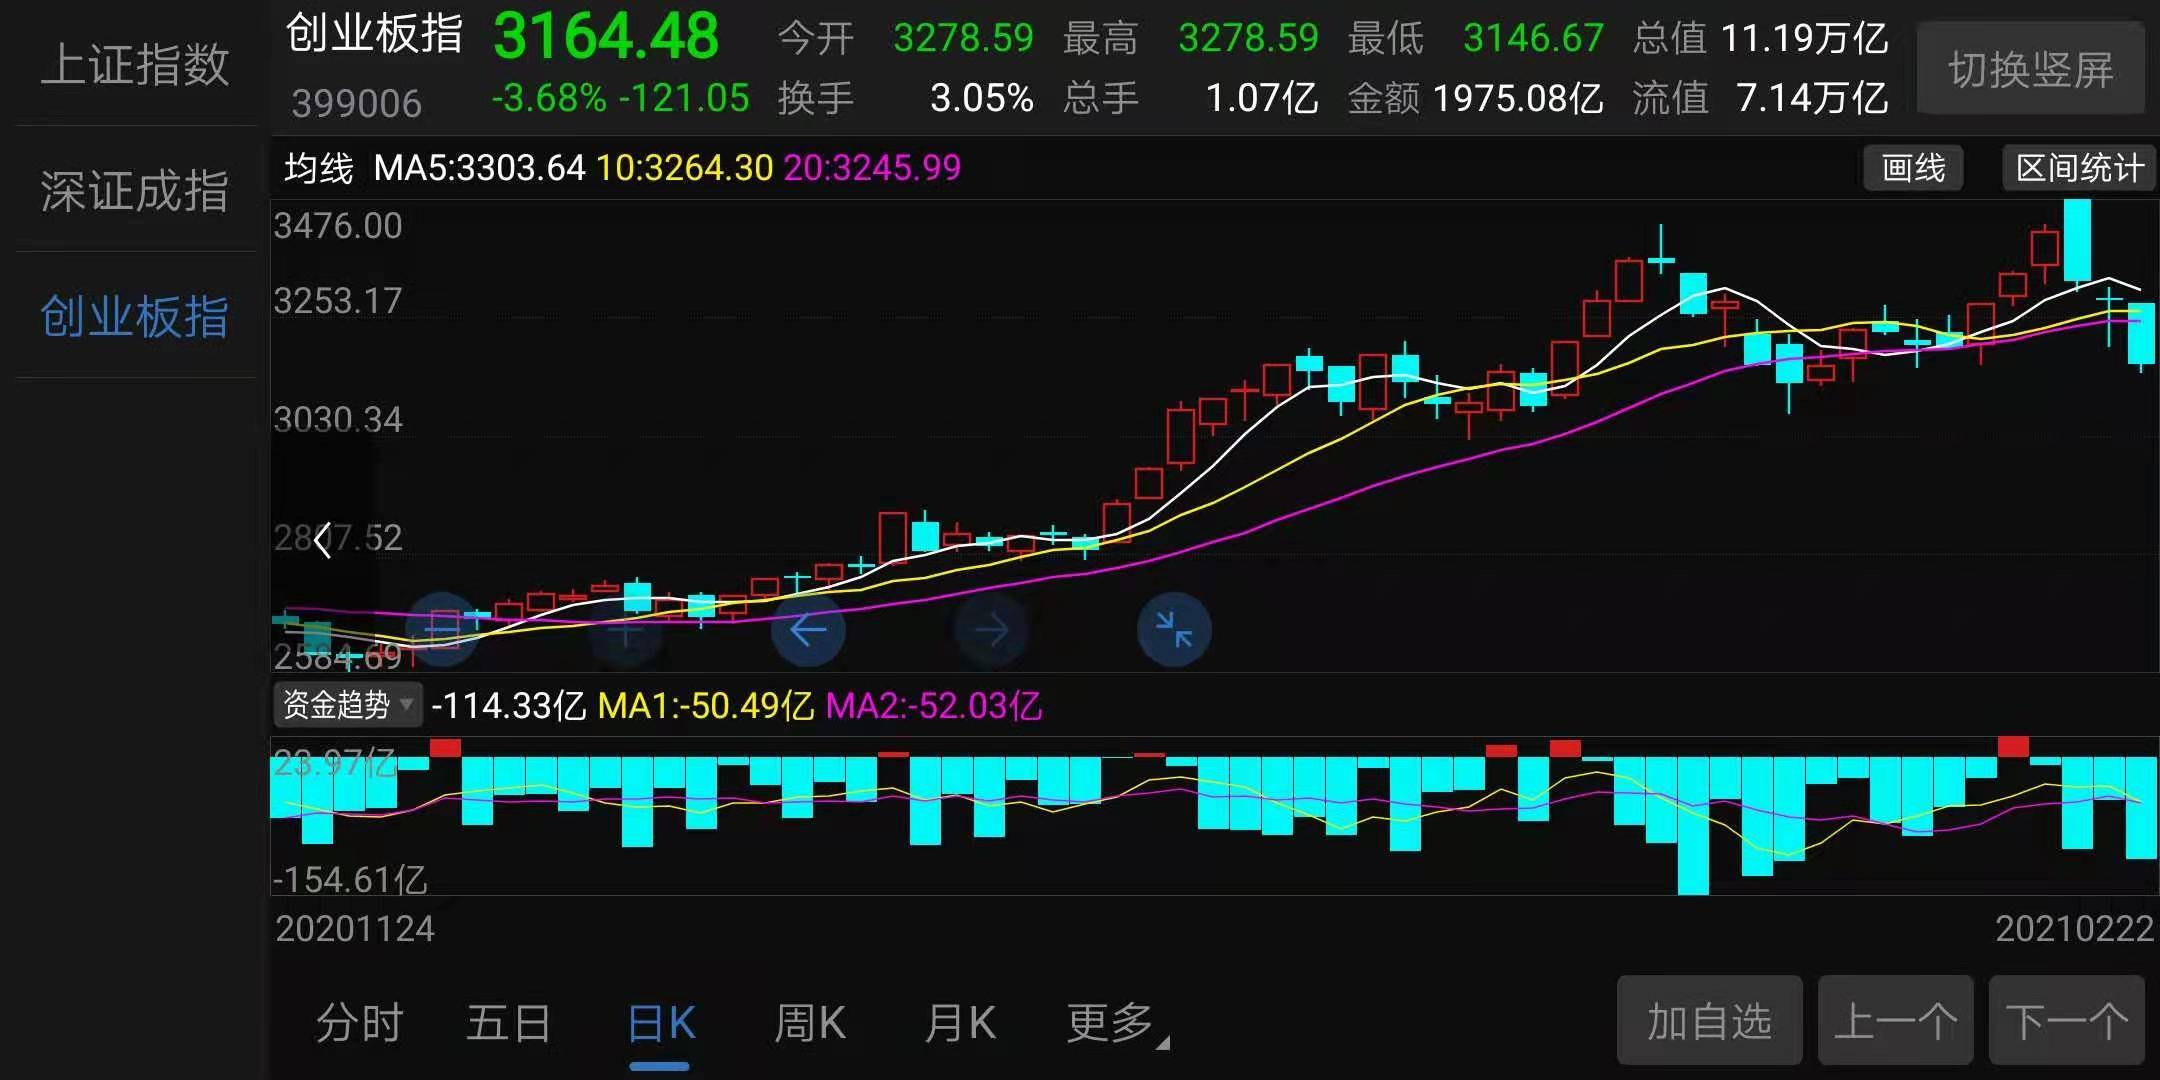Screen dimensions: 2160x1080
Task: Click the 3476.00 price axis label
Action: 338,226
